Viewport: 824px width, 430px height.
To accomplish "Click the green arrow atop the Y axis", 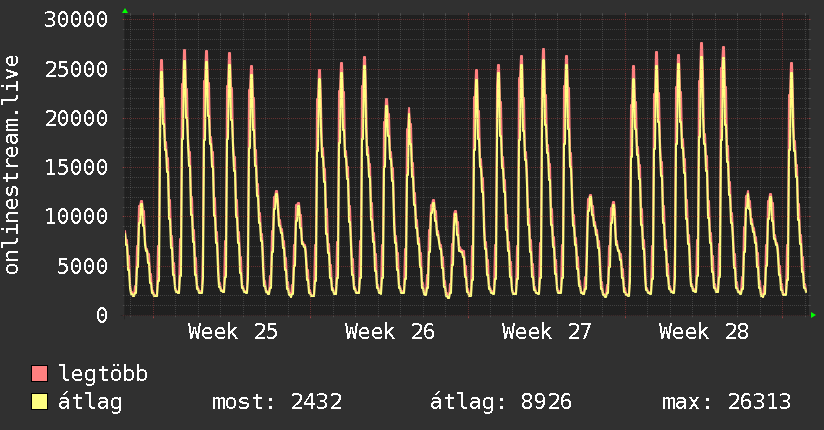I will click(125, 11).
